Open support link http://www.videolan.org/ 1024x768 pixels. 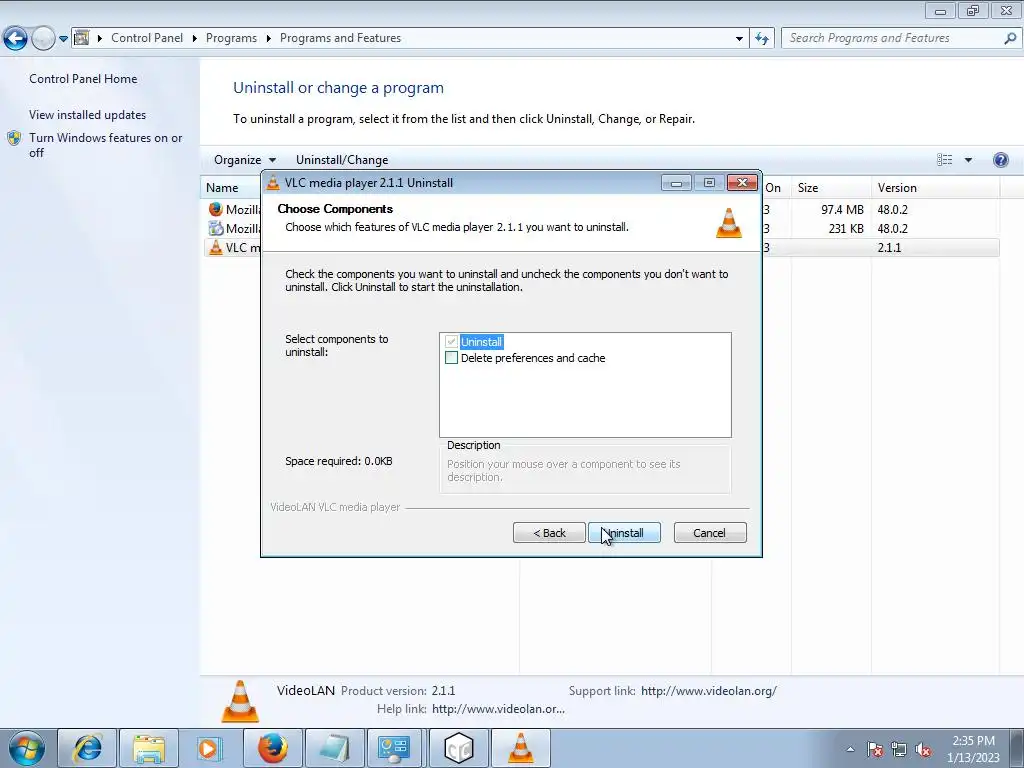709,691
